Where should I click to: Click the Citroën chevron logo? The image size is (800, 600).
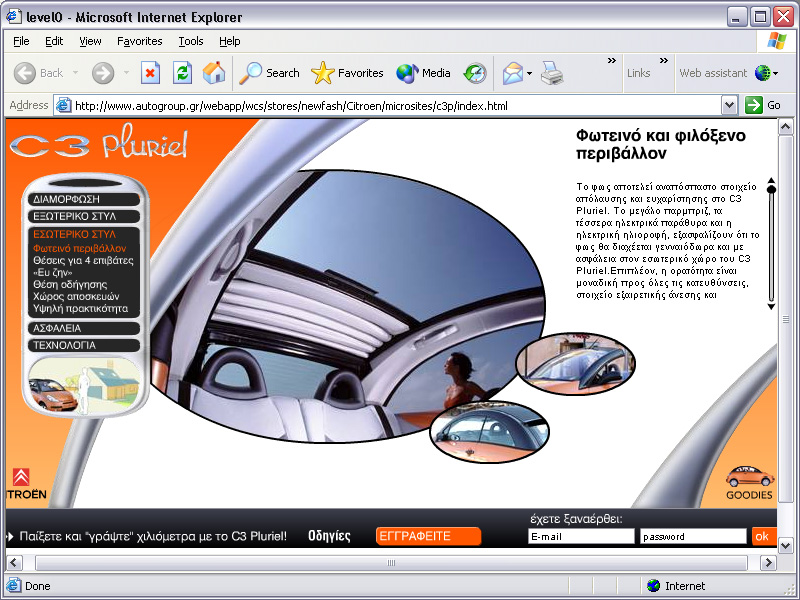(21, 477)
